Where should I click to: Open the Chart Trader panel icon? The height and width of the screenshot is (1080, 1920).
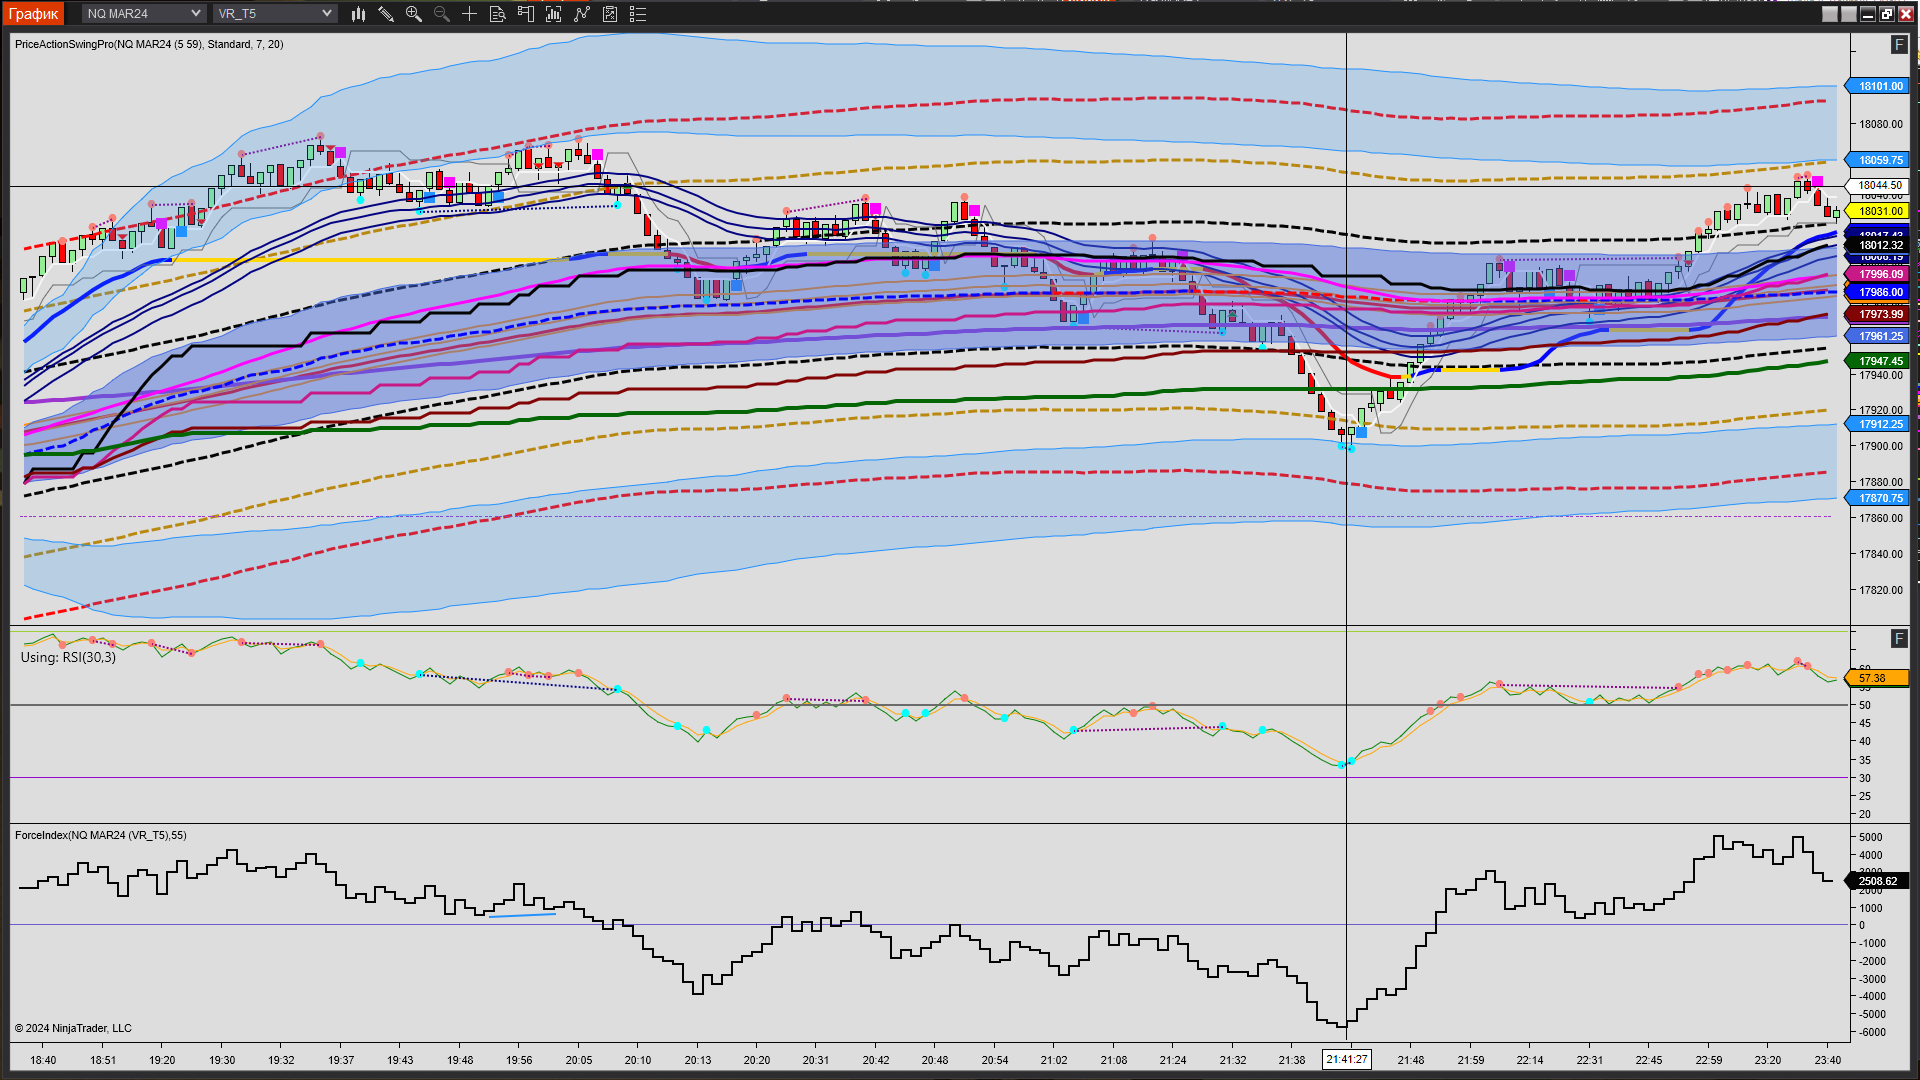(x=525, y=14)
